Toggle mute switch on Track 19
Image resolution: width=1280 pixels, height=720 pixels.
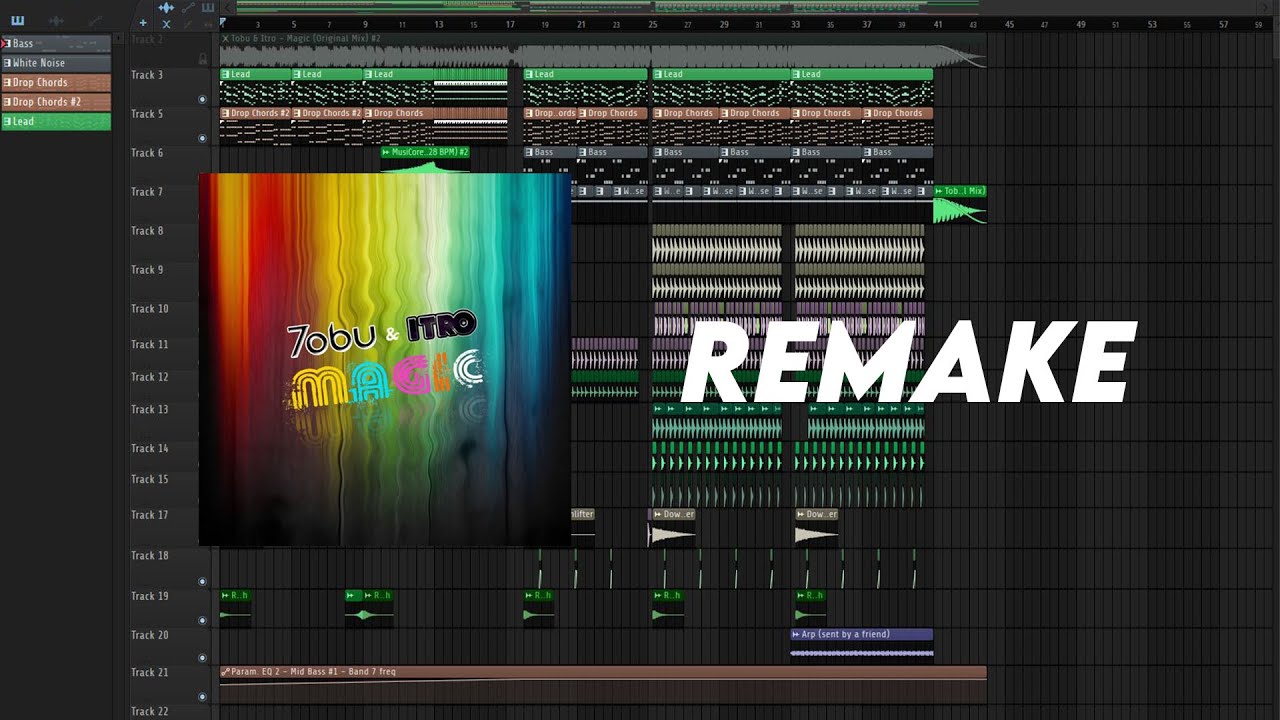pyautogui.click(x=203, y=620)
